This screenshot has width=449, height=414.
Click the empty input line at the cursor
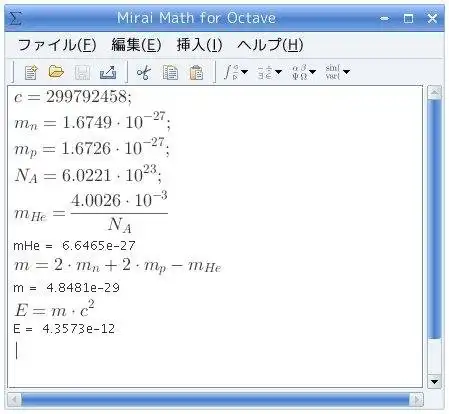pyautogui.click(x=17, y=350)
